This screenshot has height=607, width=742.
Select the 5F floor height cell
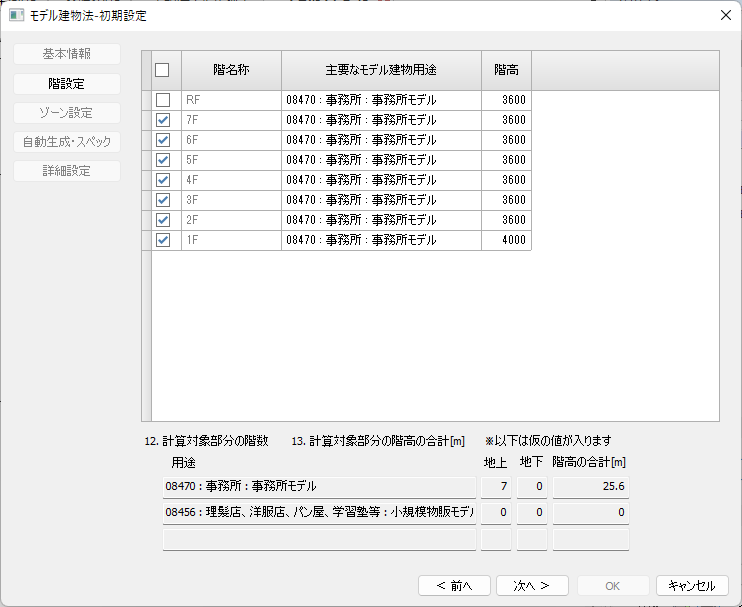tap(506, 160)
